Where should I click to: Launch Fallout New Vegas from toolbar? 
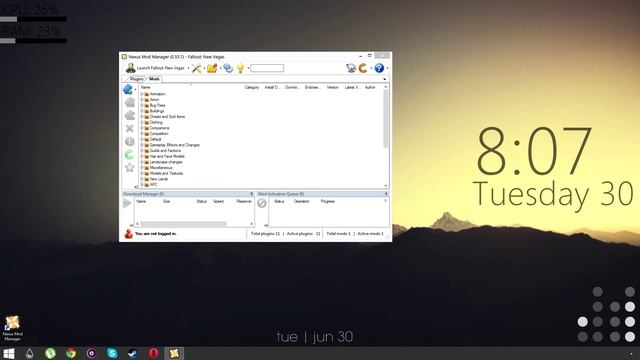click(155, 68)
